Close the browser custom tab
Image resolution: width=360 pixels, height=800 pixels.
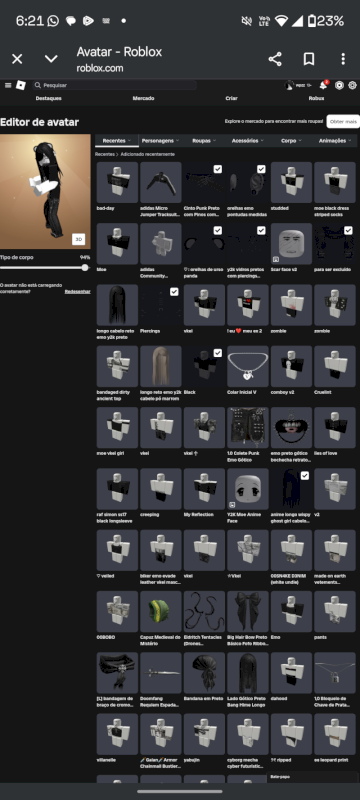pos(17,59)
